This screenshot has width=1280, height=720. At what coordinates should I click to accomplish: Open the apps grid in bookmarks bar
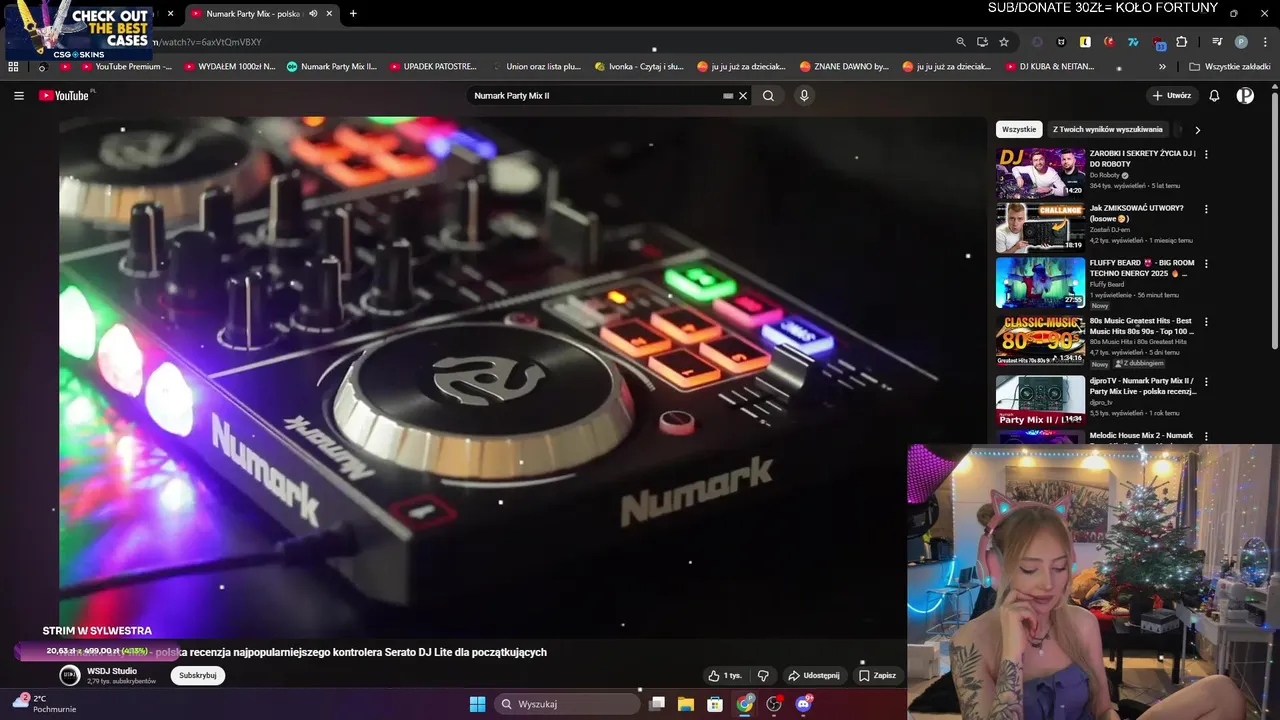13,67
